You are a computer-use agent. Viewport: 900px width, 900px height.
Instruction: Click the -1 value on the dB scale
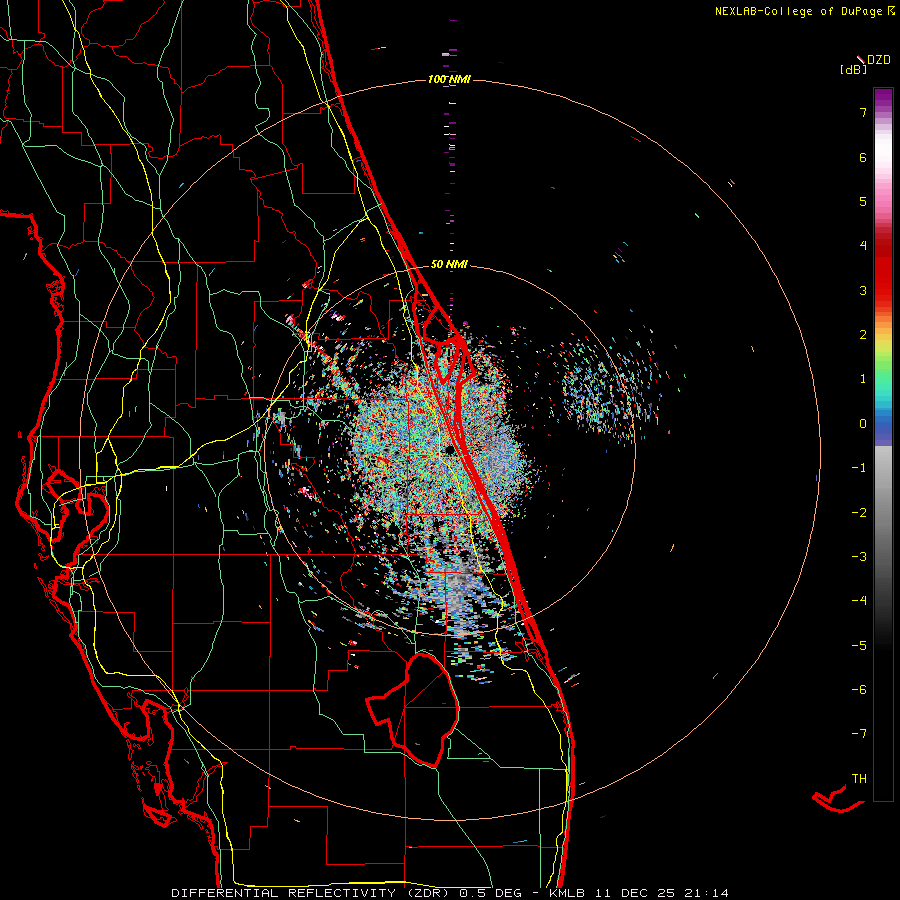click(x=859, y=468)
